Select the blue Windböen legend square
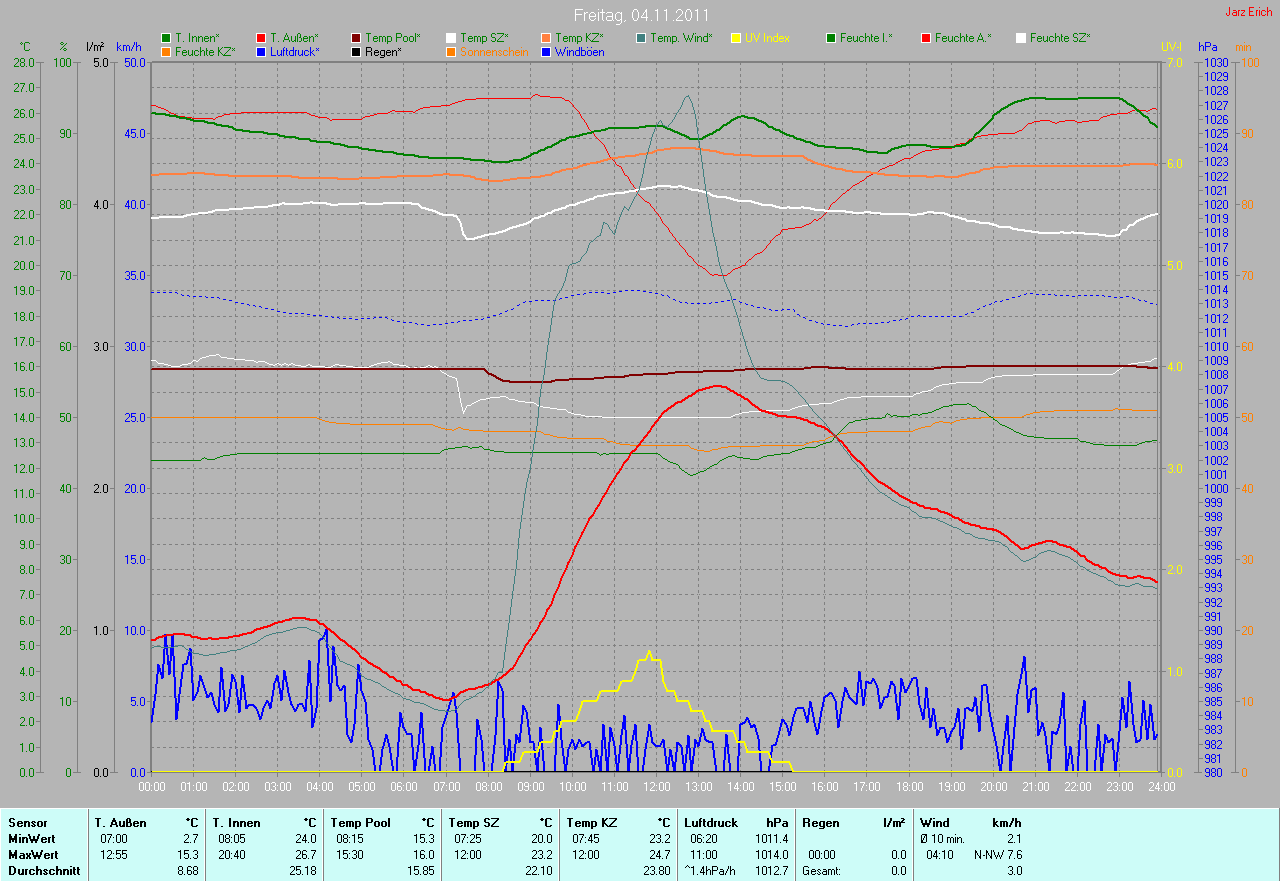1280x881 pixels. pos(546,51)
